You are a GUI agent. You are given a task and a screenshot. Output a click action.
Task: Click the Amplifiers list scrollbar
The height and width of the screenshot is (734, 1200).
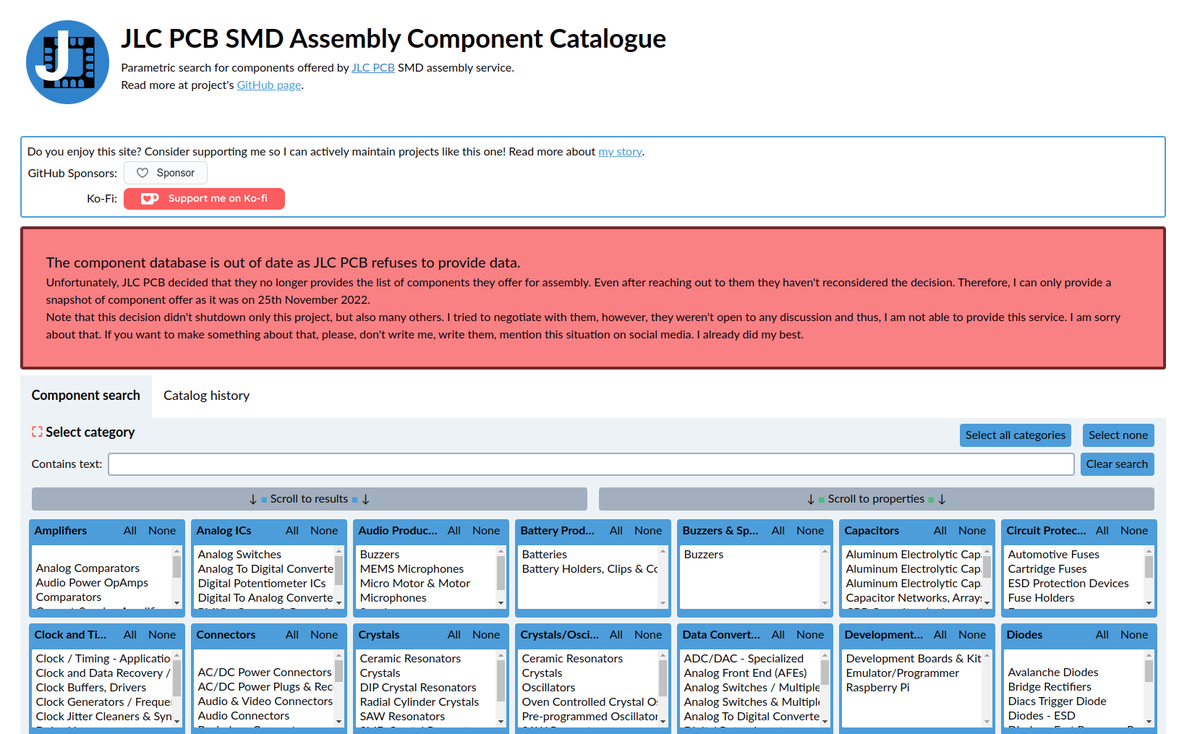177,577
